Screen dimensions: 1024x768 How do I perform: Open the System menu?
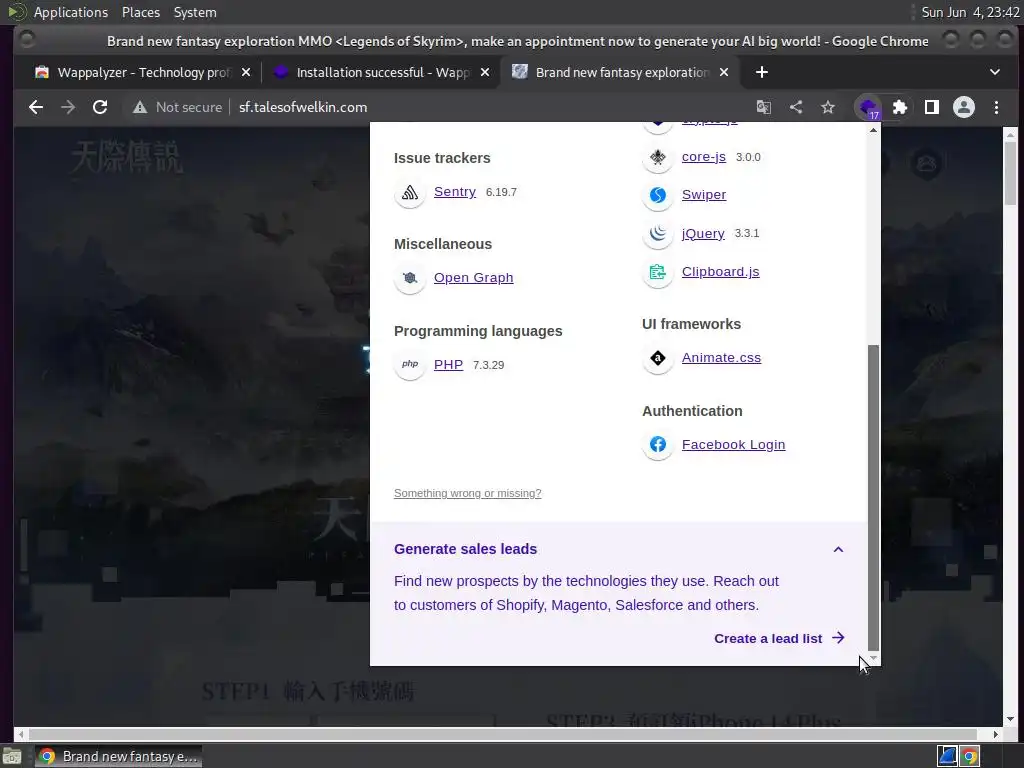[195, 12]
